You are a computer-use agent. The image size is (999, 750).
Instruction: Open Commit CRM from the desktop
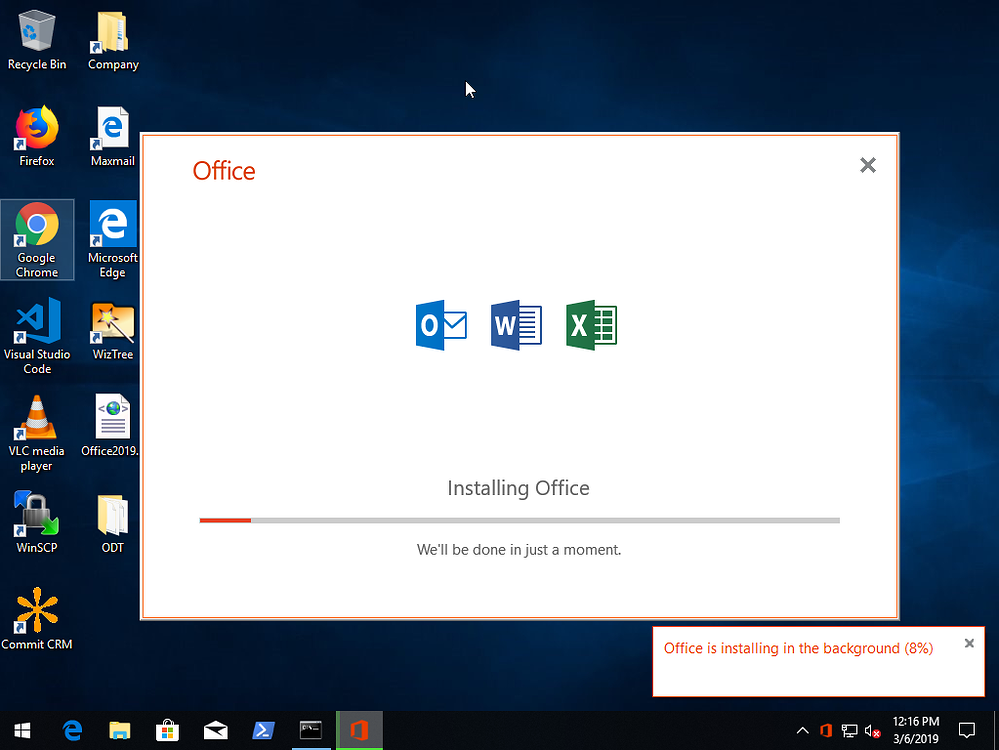coord(37,612)
